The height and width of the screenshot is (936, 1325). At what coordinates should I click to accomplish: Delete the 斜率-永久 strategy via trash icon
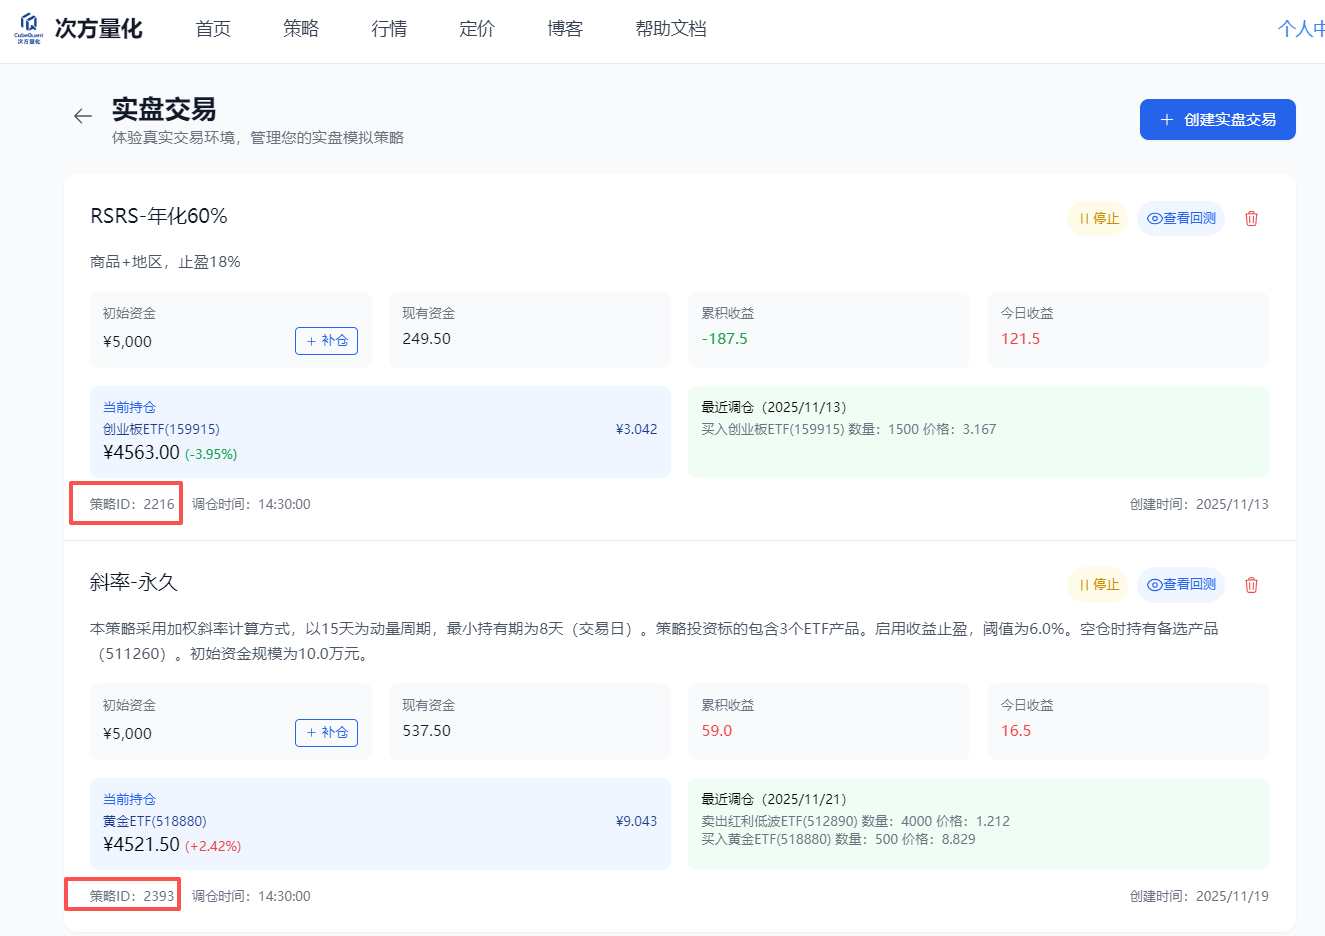[1250, 585]
